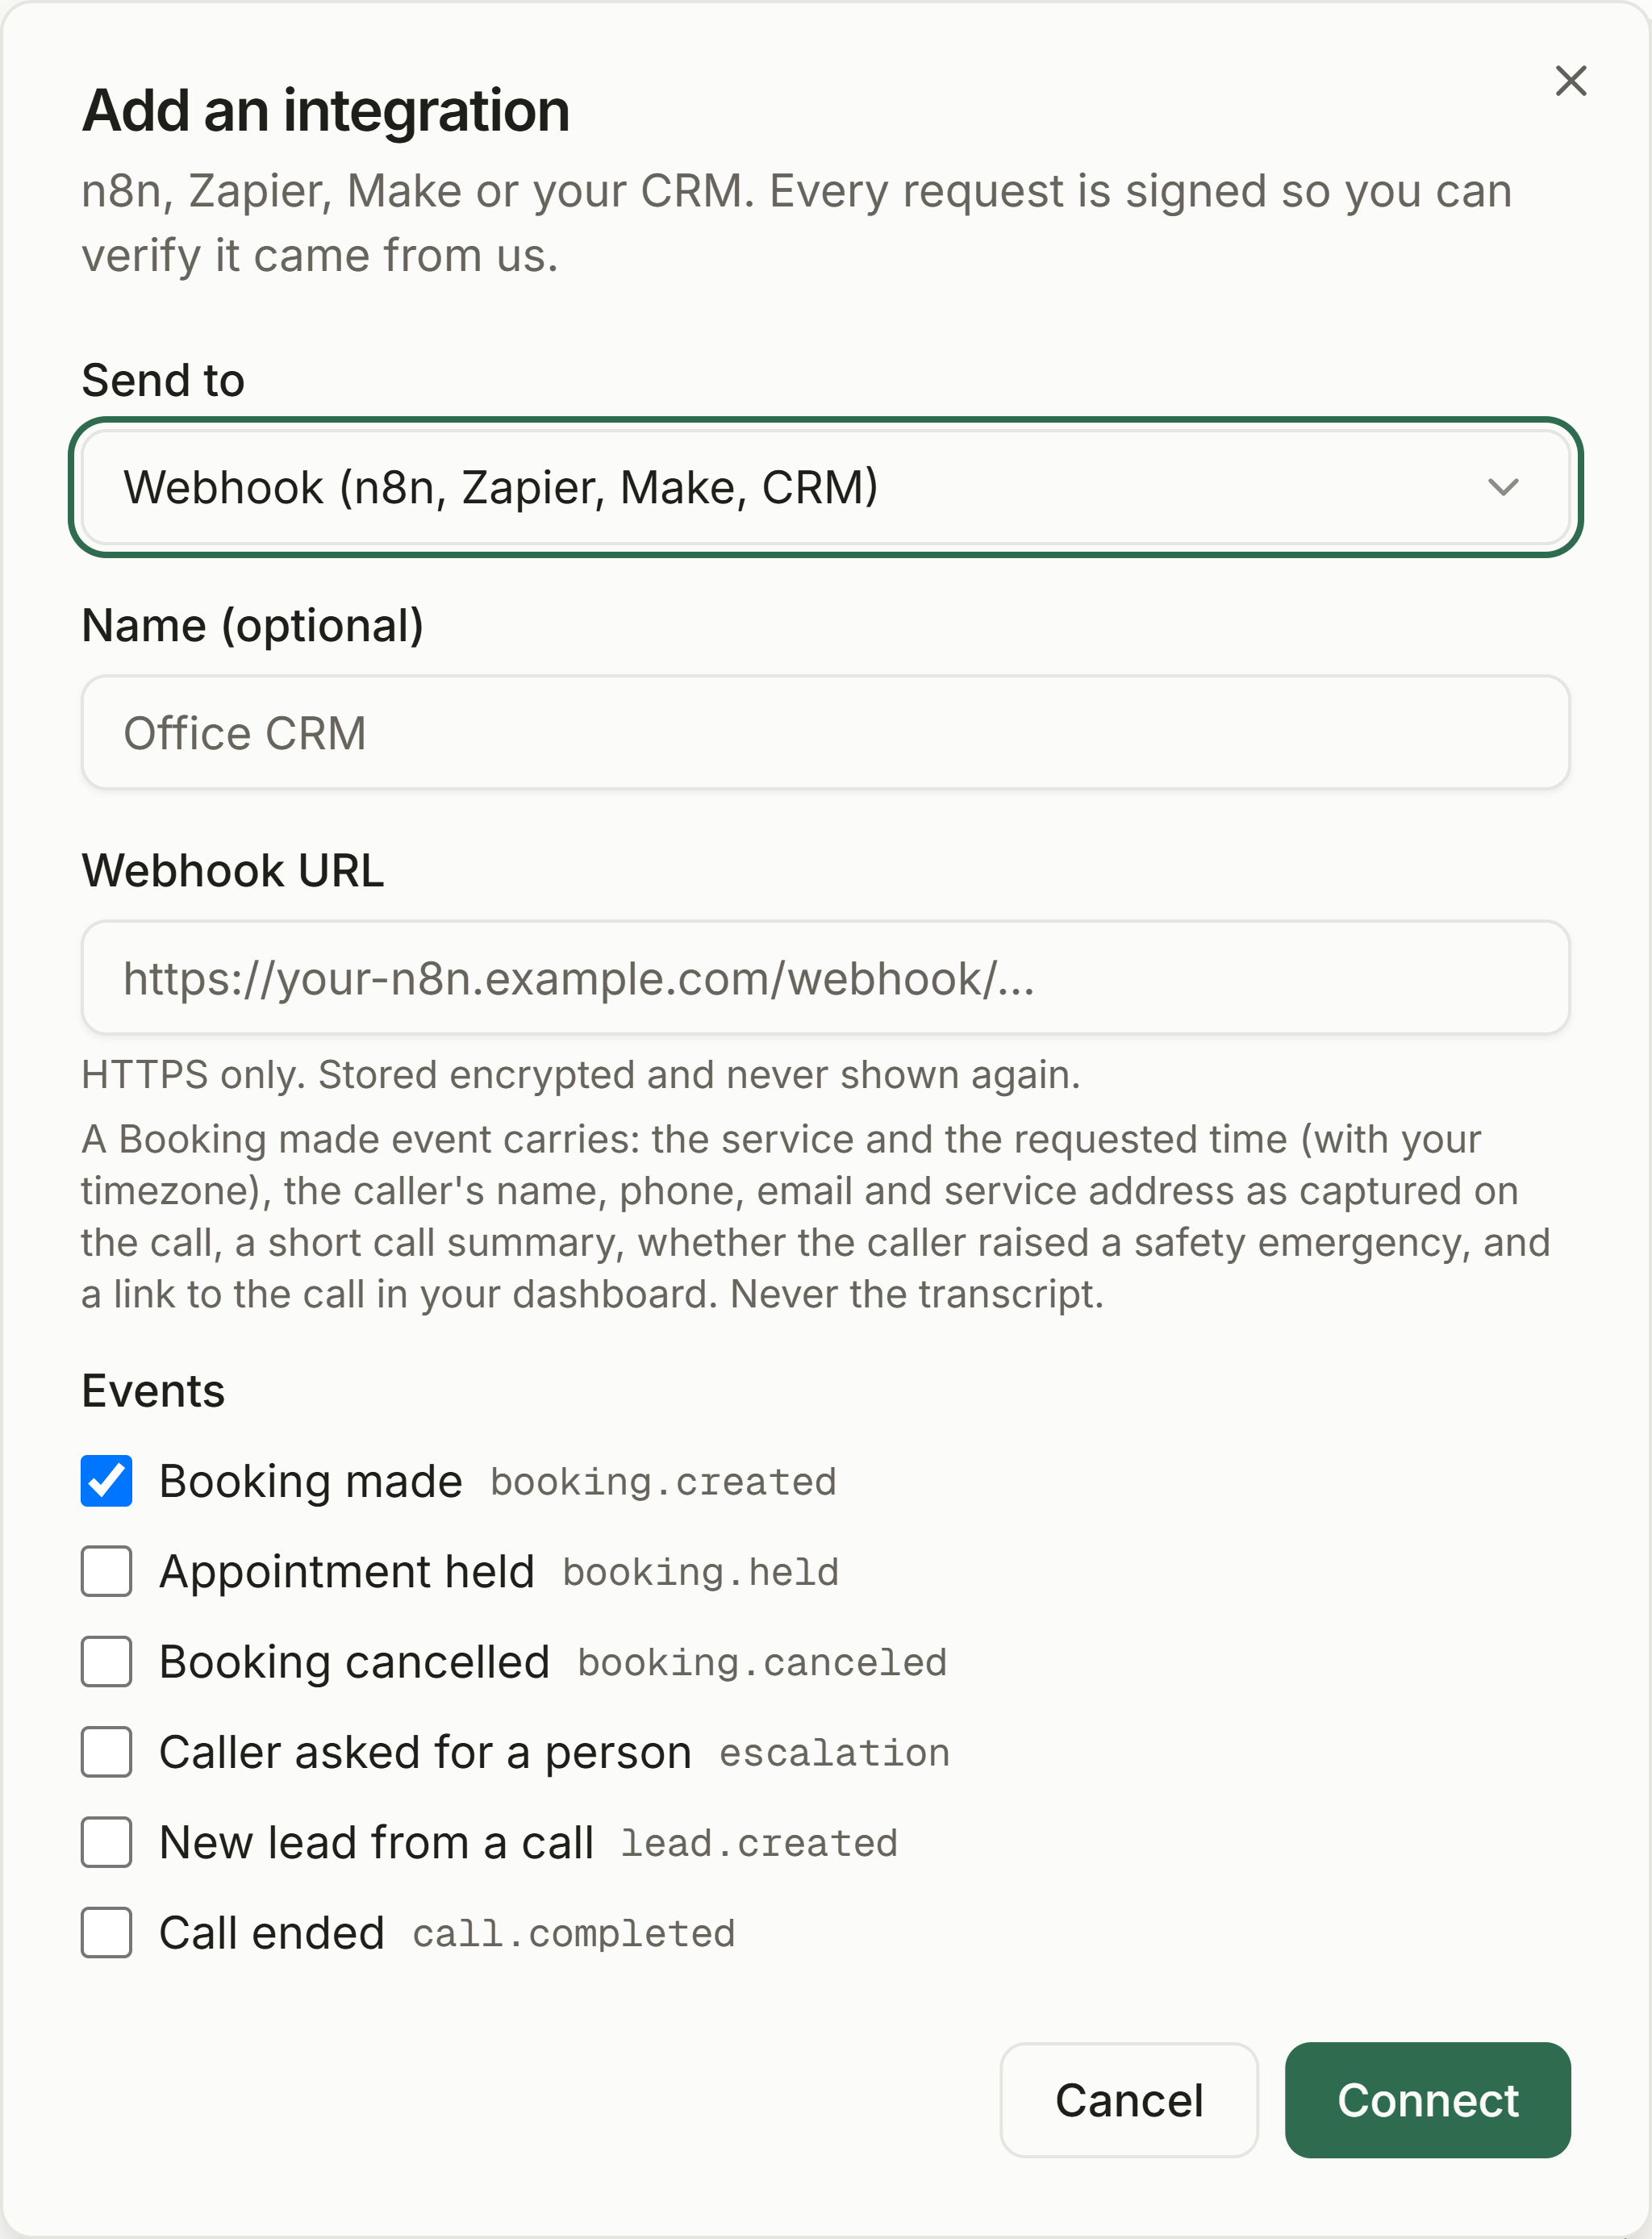Image resolution: width=1652 pixels, height=2239 pixels.
Task: Tick Caller asked for a person
Action: (106, 1752)
